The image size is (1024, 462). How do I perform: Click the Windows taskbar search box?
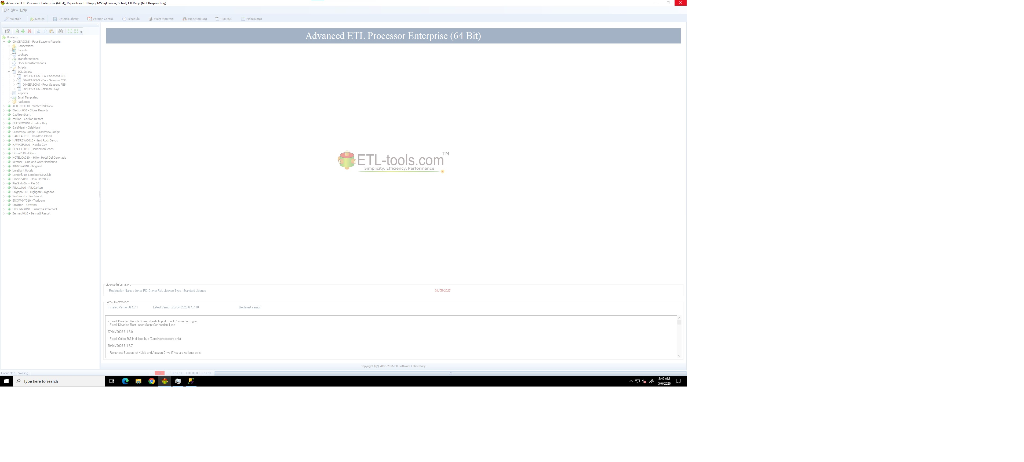pos(59,381)
